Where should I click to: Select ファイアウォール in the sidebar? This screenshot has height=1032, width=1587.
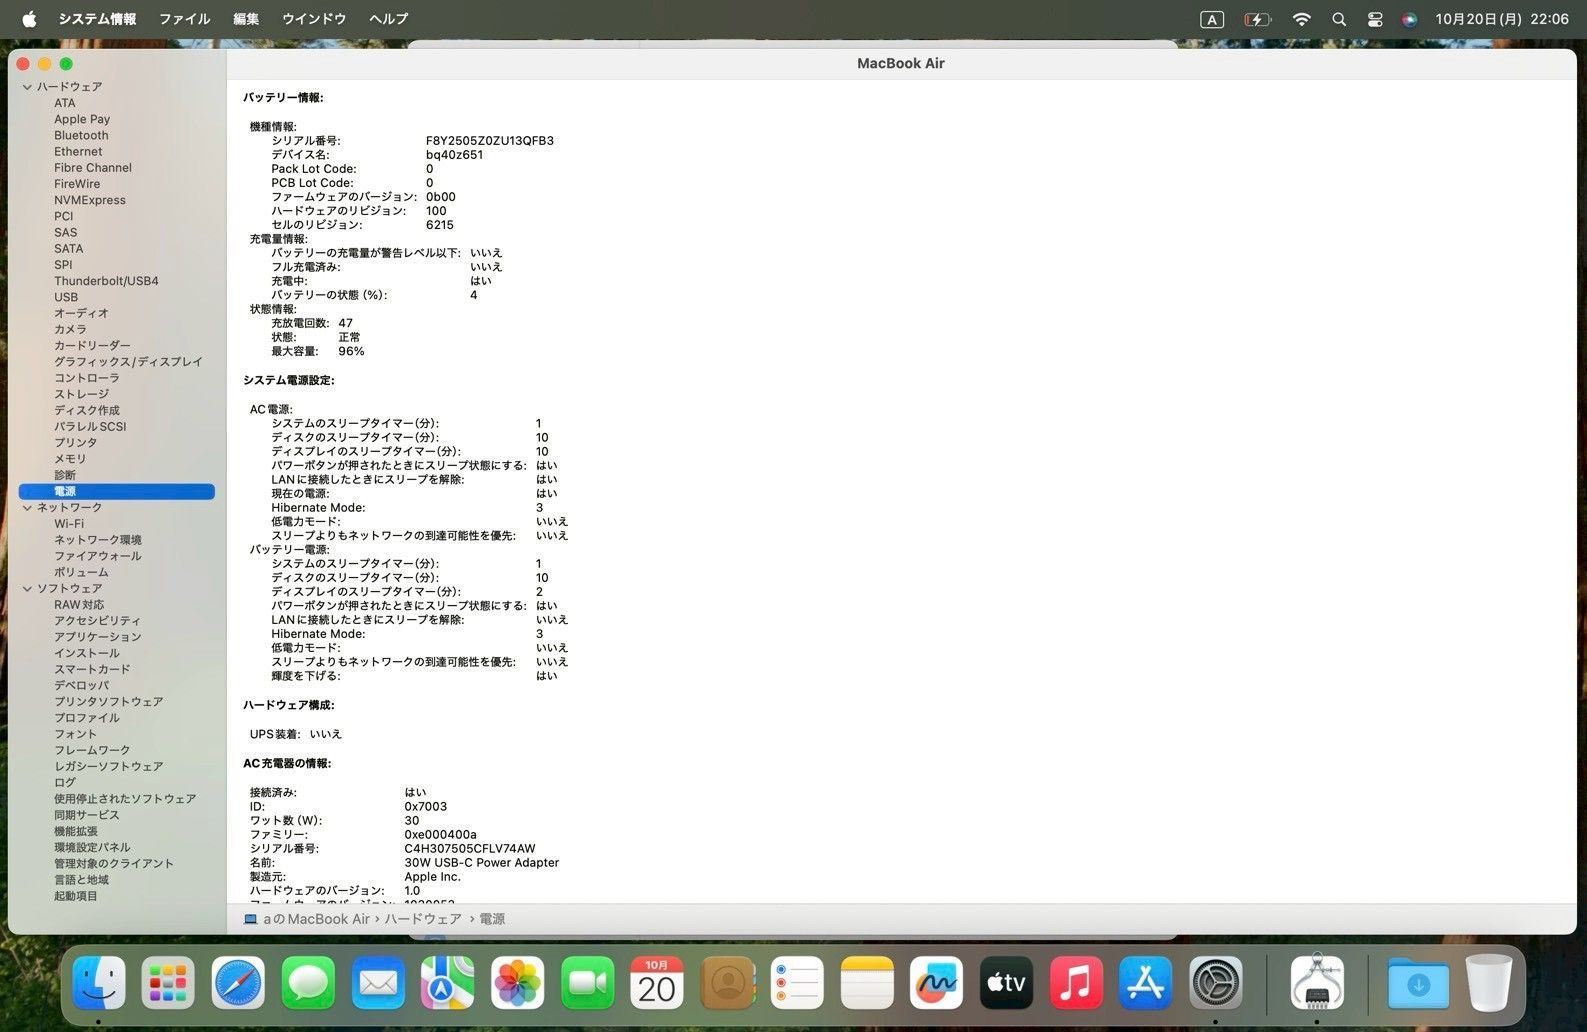(97, 556)
